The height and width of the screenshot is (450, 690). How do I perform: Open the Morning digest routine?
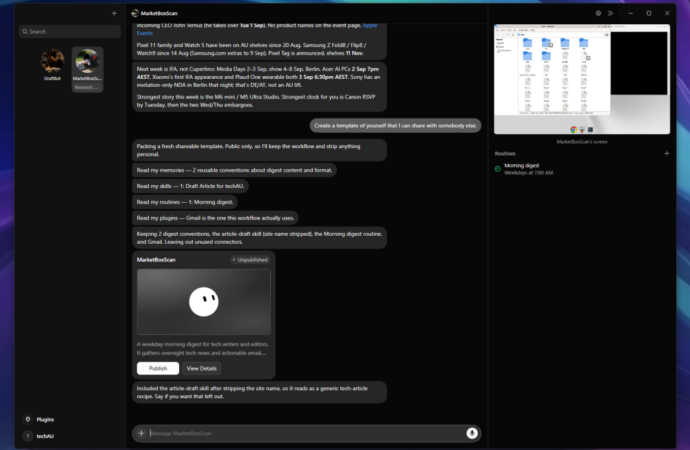tap(582, 169)
